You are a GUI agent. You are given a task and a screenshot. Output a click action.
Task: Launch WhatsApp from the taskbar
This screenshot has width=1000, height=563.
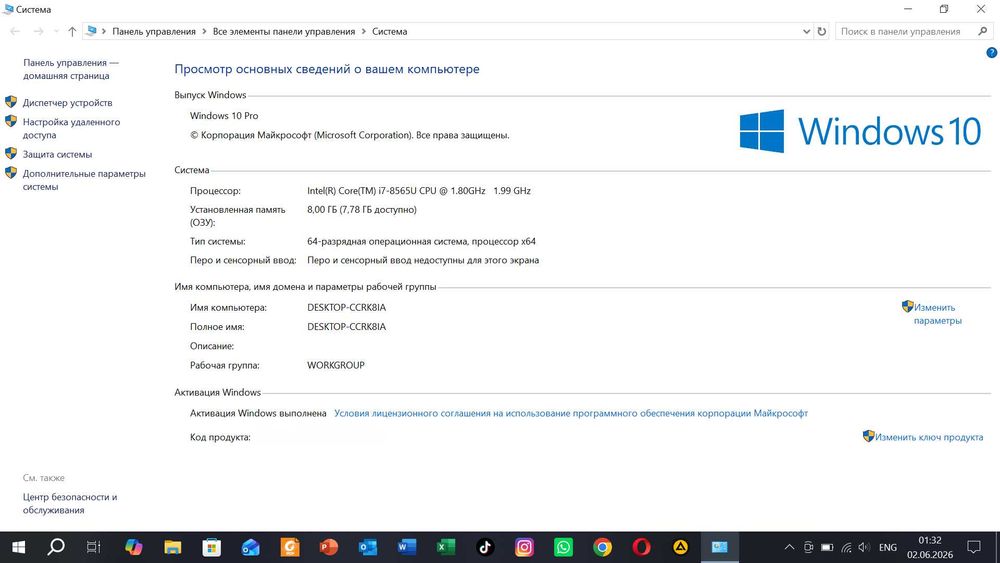click(563, 547)
